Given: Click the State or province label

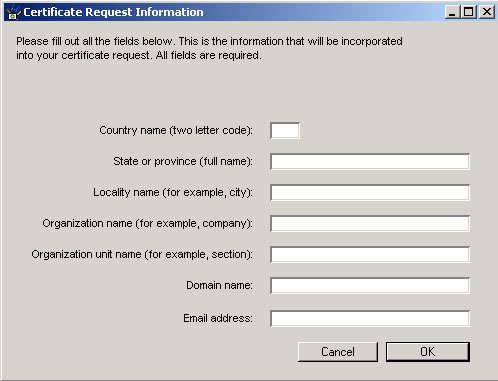Looking at the screenshot, I should 183,161.
